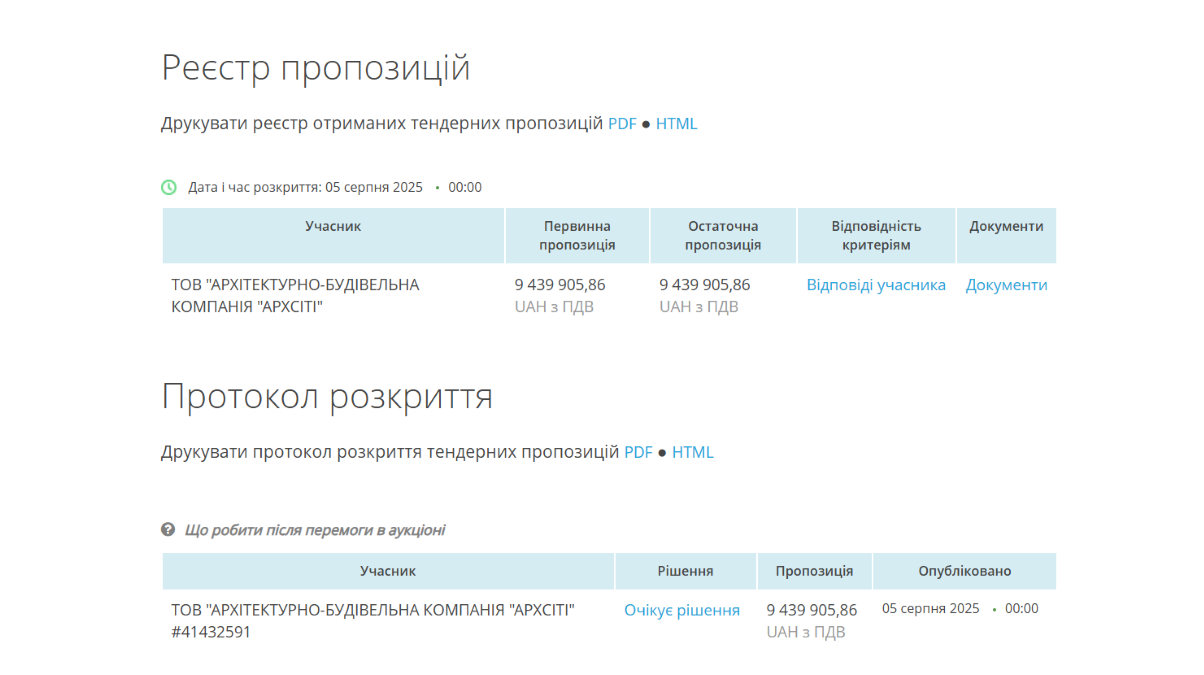The width and height of the screenshot is (1204, 675).
Task: Click the 'Реєстр пропозицій' heading
Action: click(x=316, y=68)
